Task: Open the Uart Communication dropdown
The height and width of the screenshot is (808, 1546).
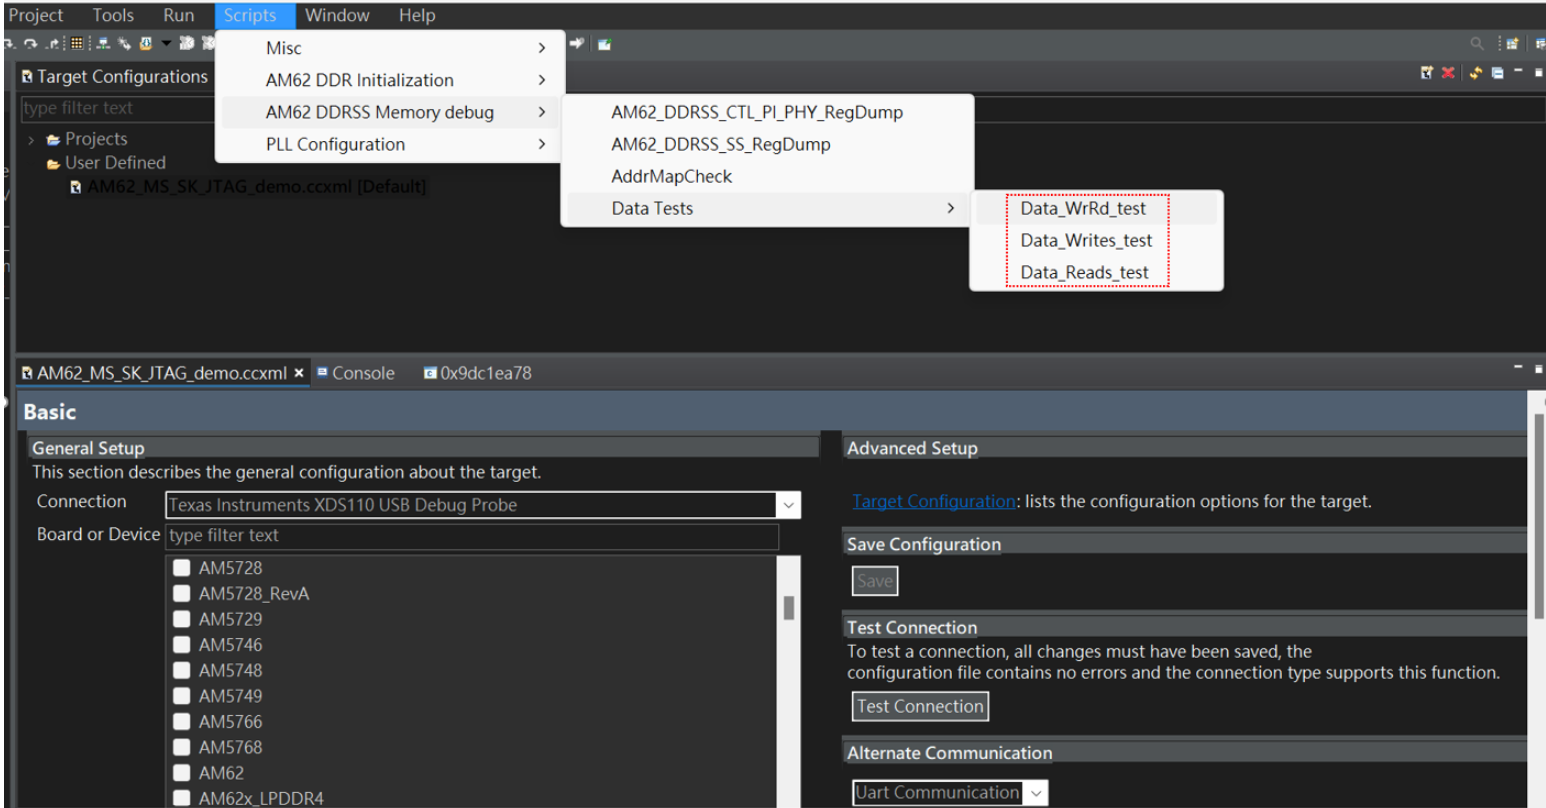Action: 1036,793
